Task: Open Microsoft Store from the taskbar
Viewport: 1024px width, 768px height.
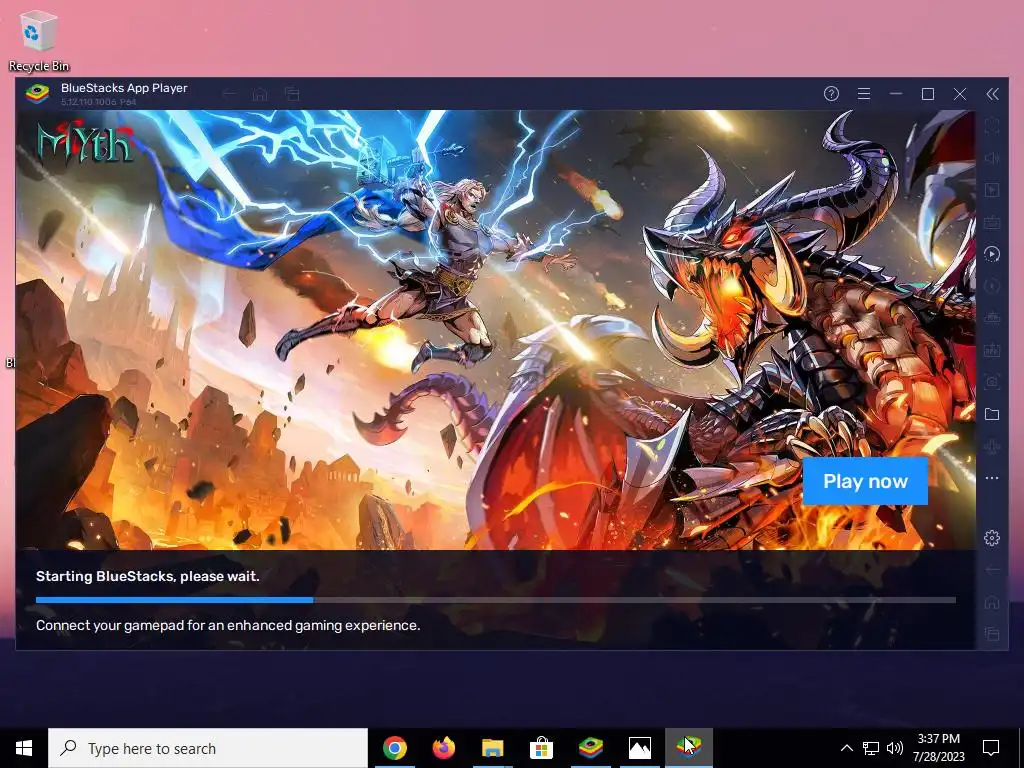Action: (541, 748)
